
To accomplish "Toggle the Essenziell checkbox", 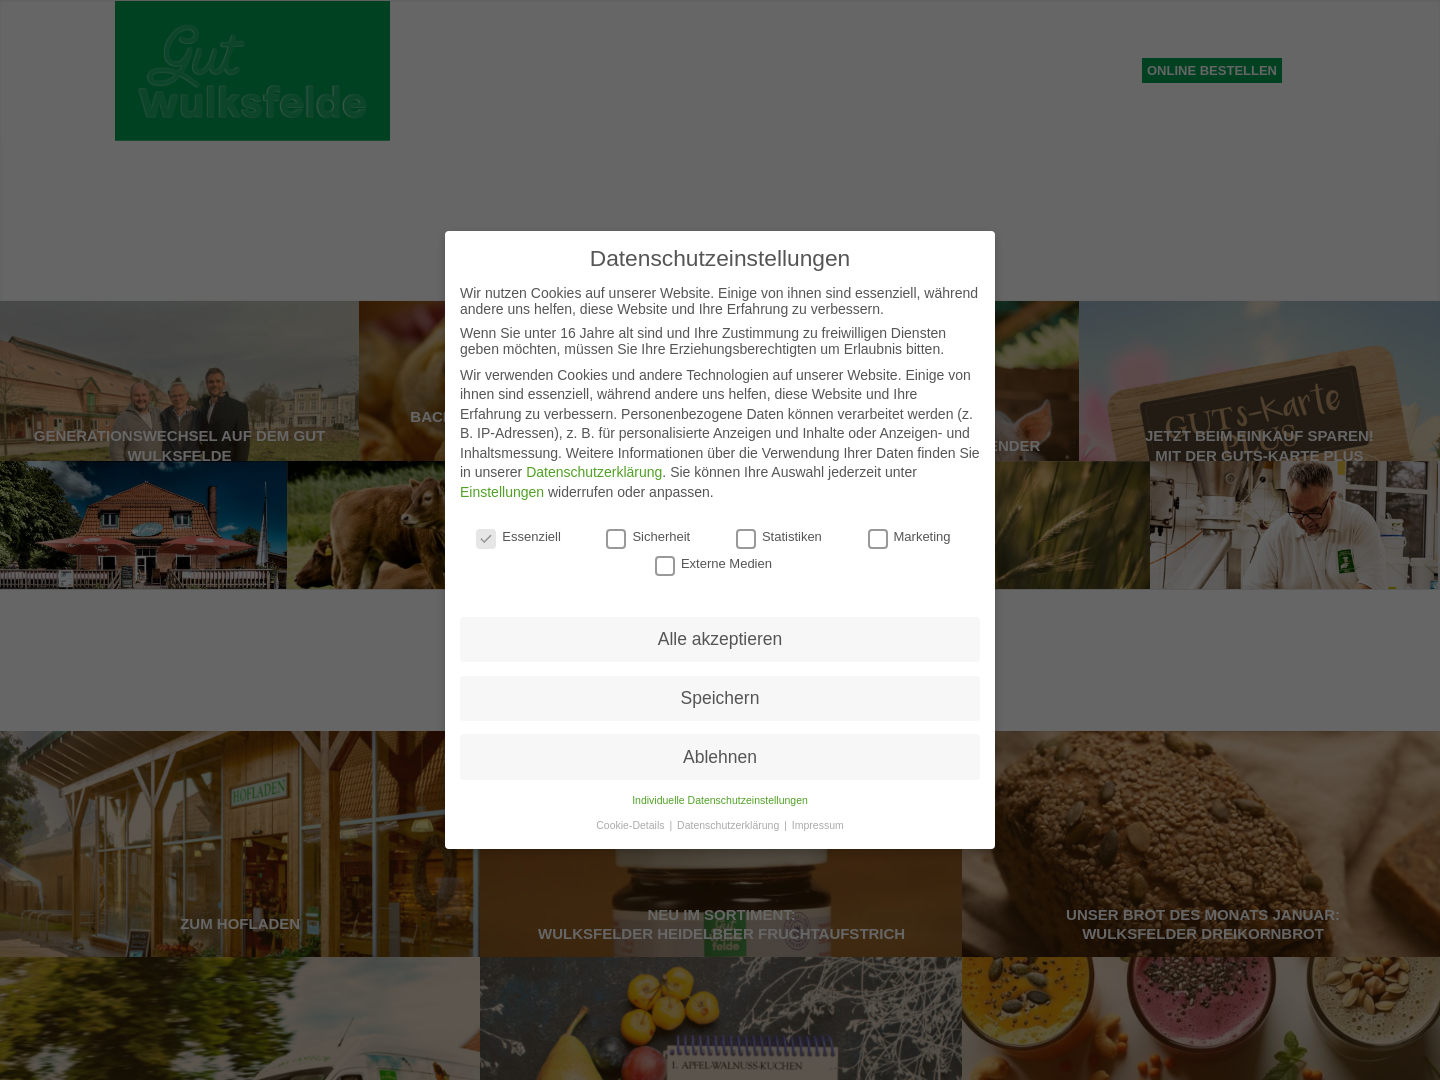I will click(x=486, y=539).
